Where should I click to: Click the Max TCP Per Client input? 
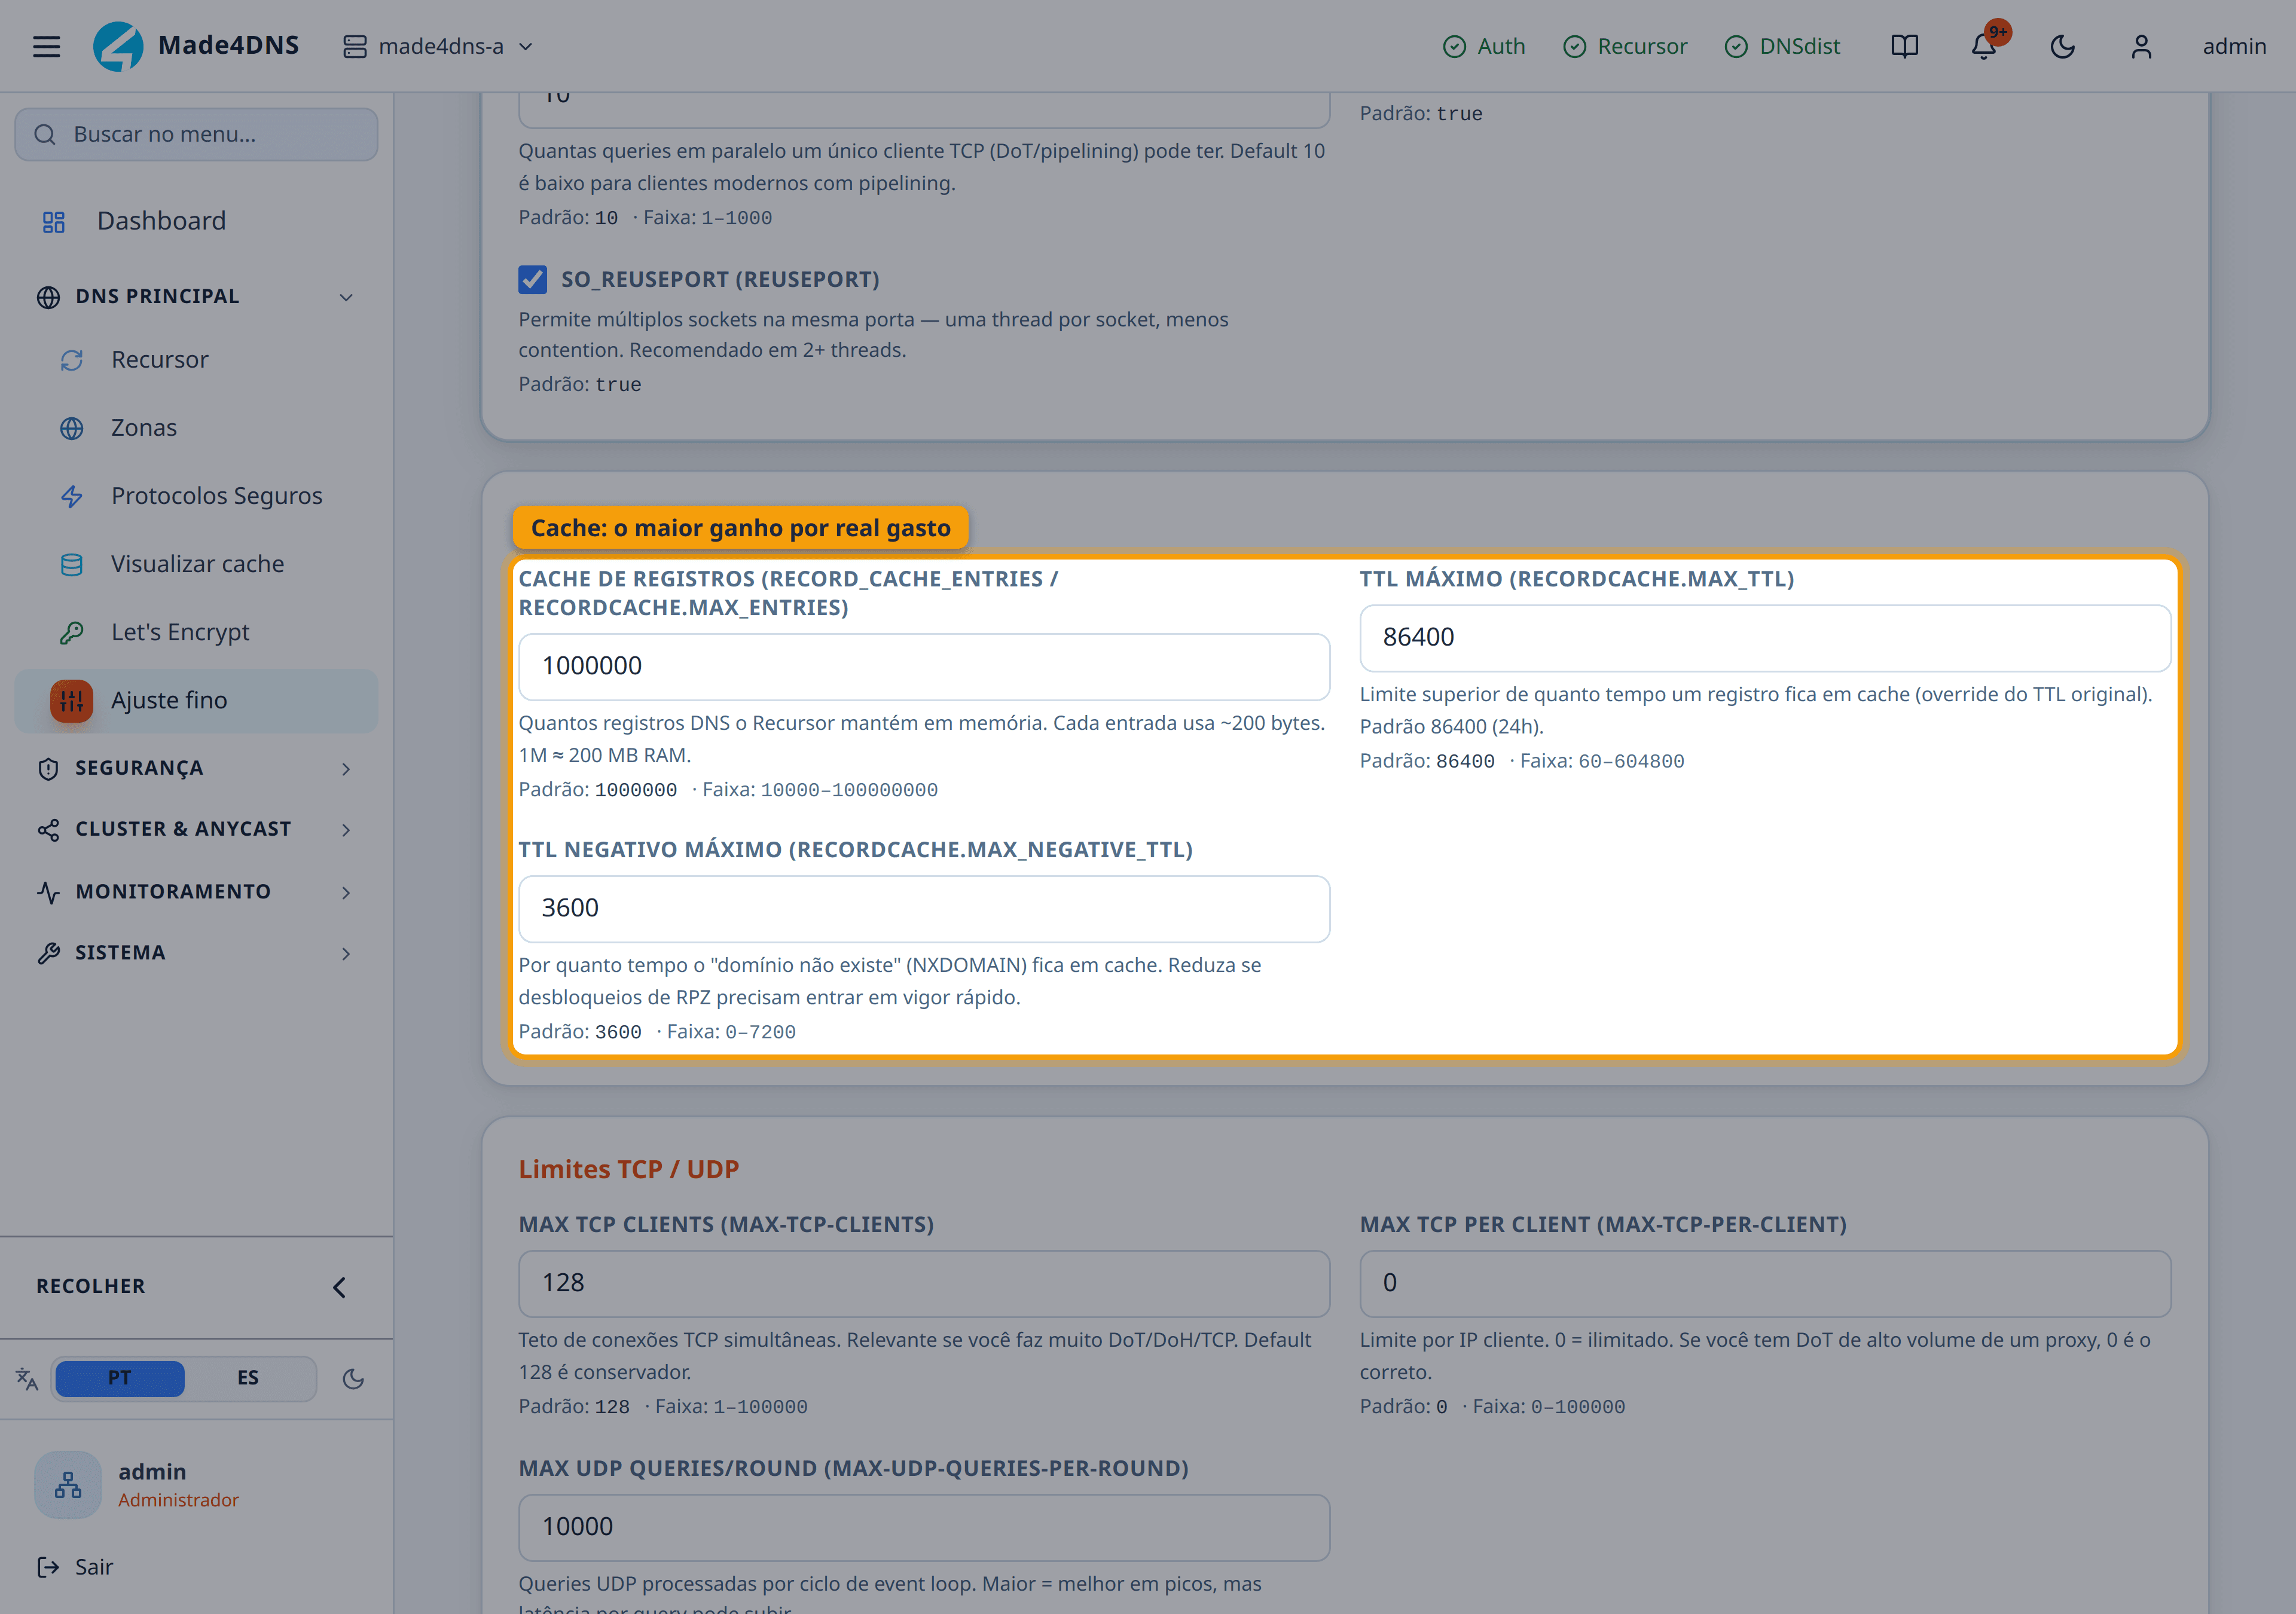[1765, 1284]
